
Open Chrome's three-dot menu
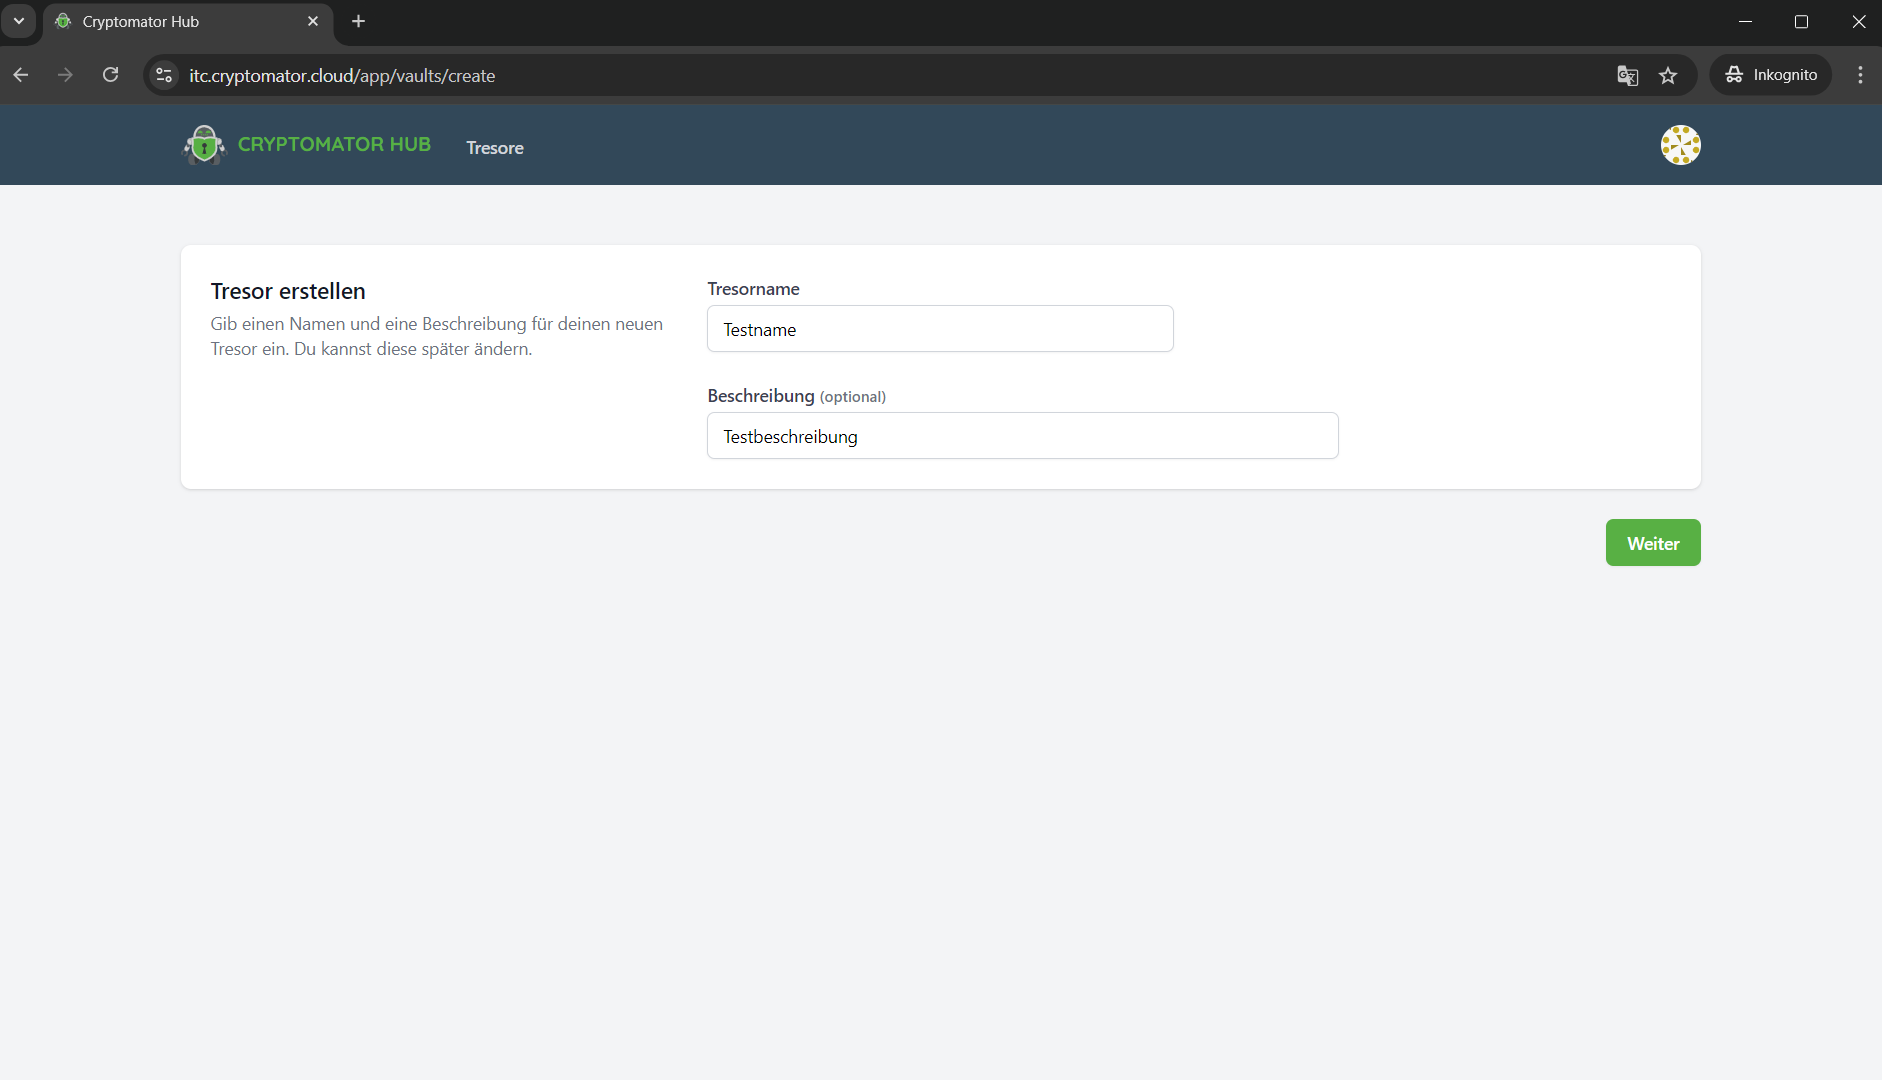point(1860,75)
